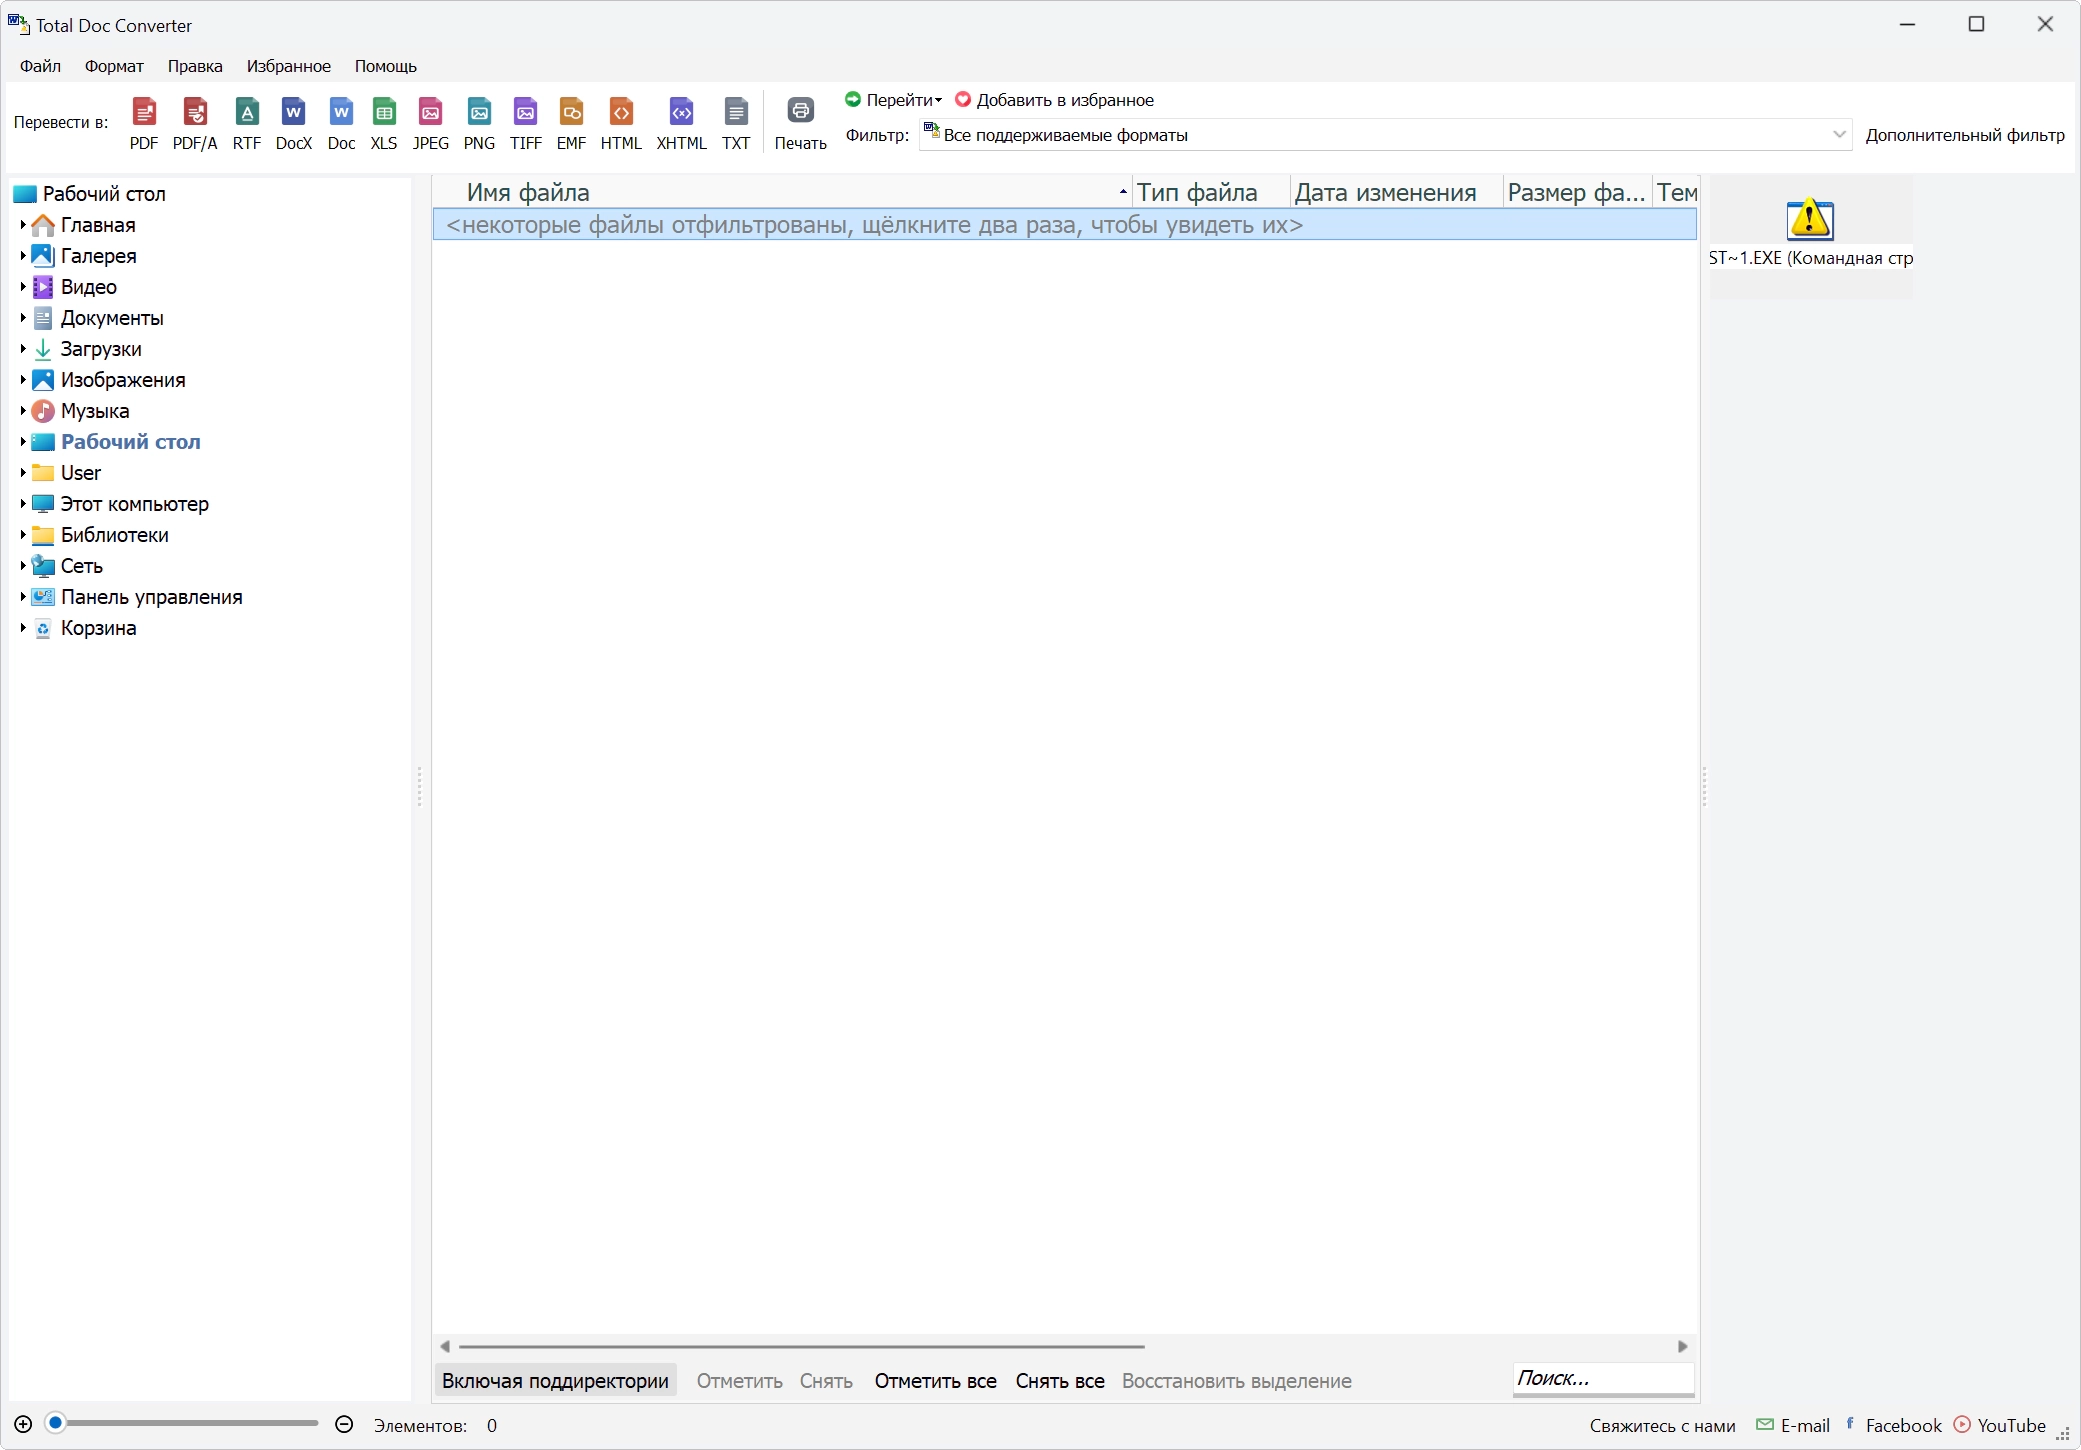Screen dimensions: 2081x1450
Task: Select User folder in tree
Action: click(81, 473)
